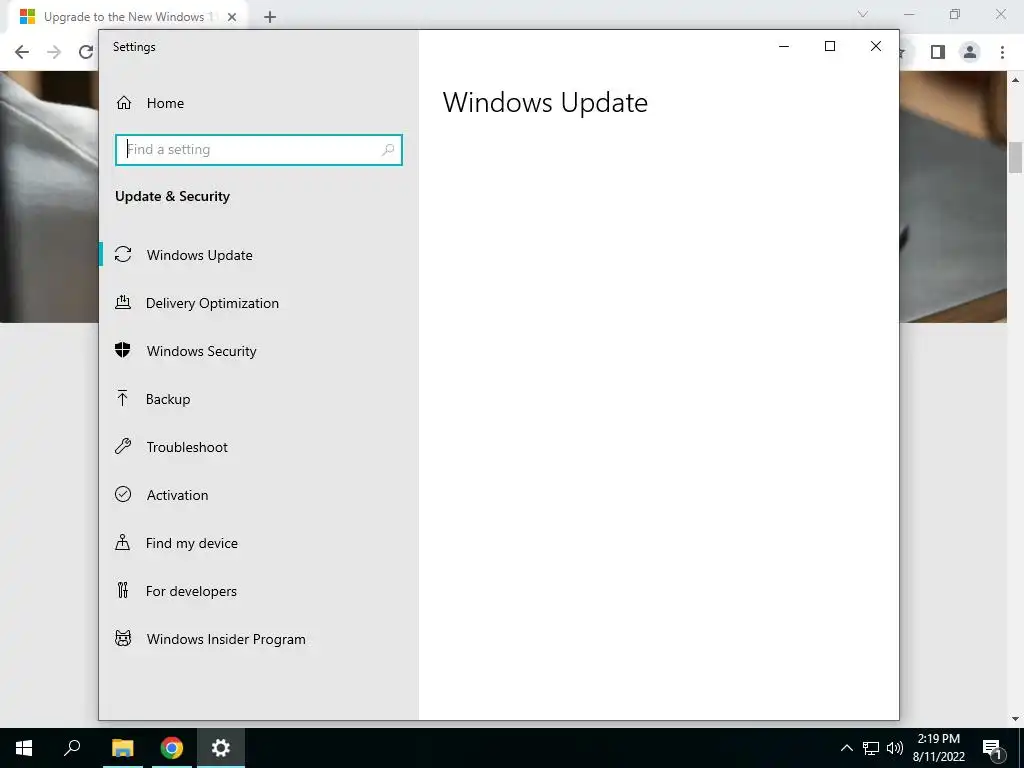Close the Settings window

coord(876,46)
